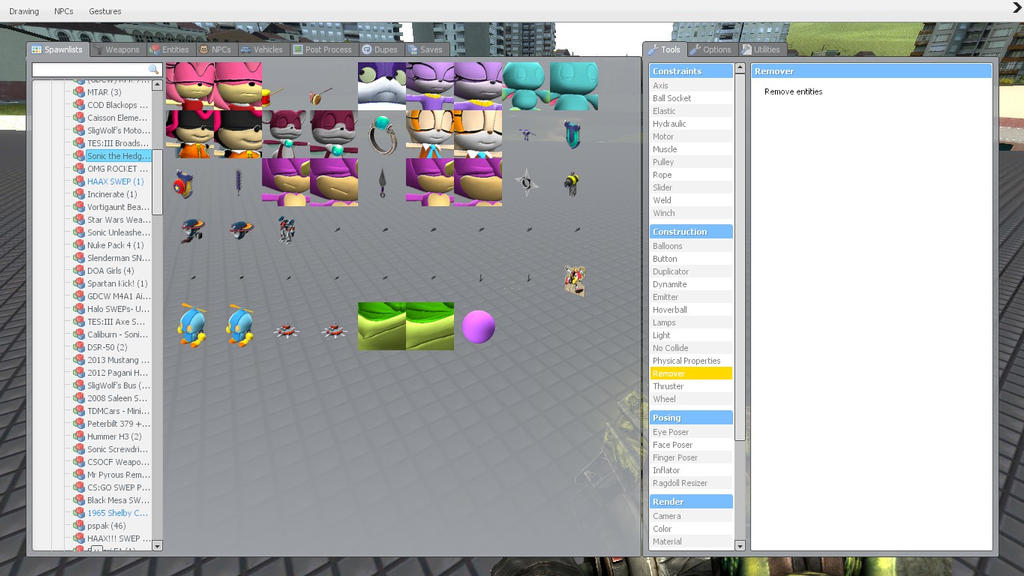Open the Dupes tab
This screenshot has height=576, width=1024.
pos(379,50)
